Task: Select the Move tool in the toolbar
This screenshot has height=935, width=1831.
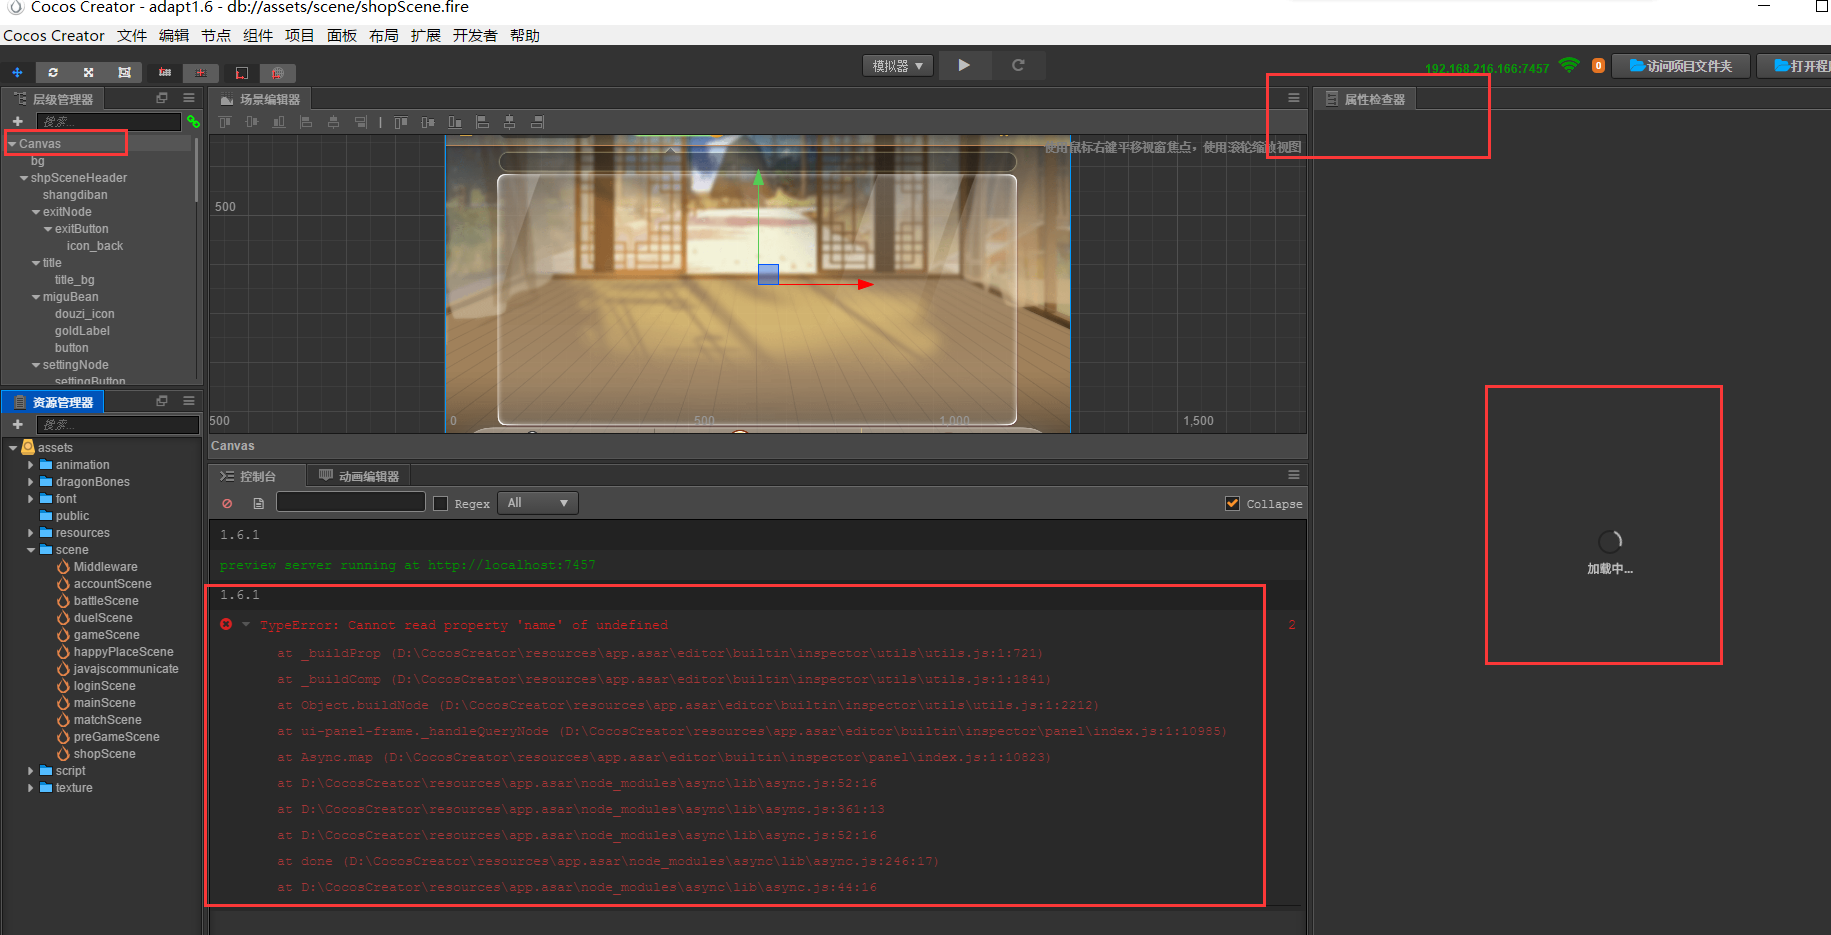Action: 17,72
